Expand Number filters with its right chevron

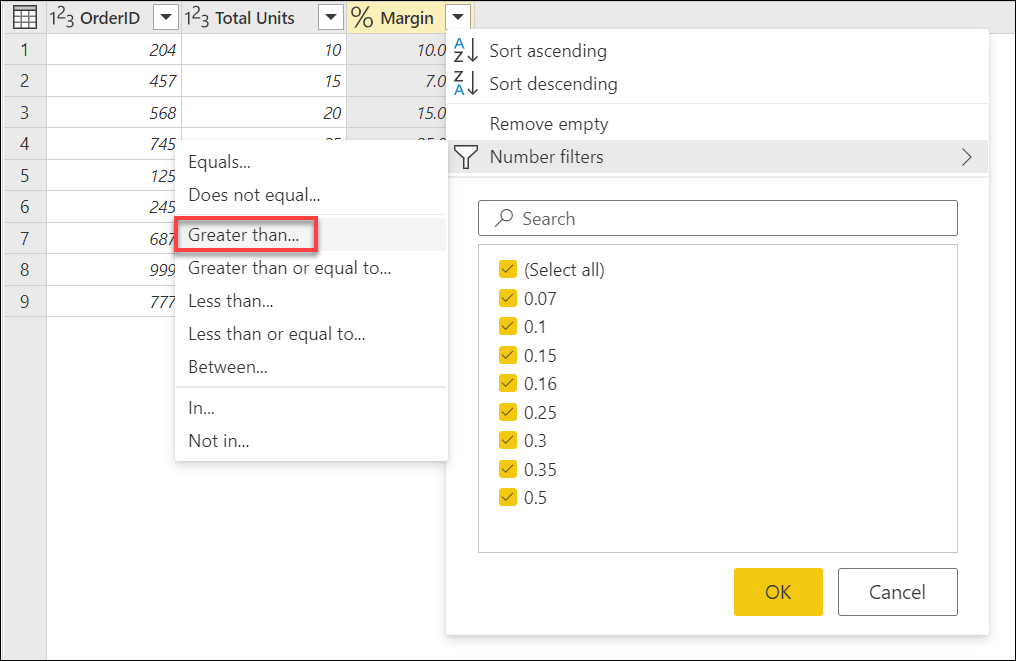point(965,157)
